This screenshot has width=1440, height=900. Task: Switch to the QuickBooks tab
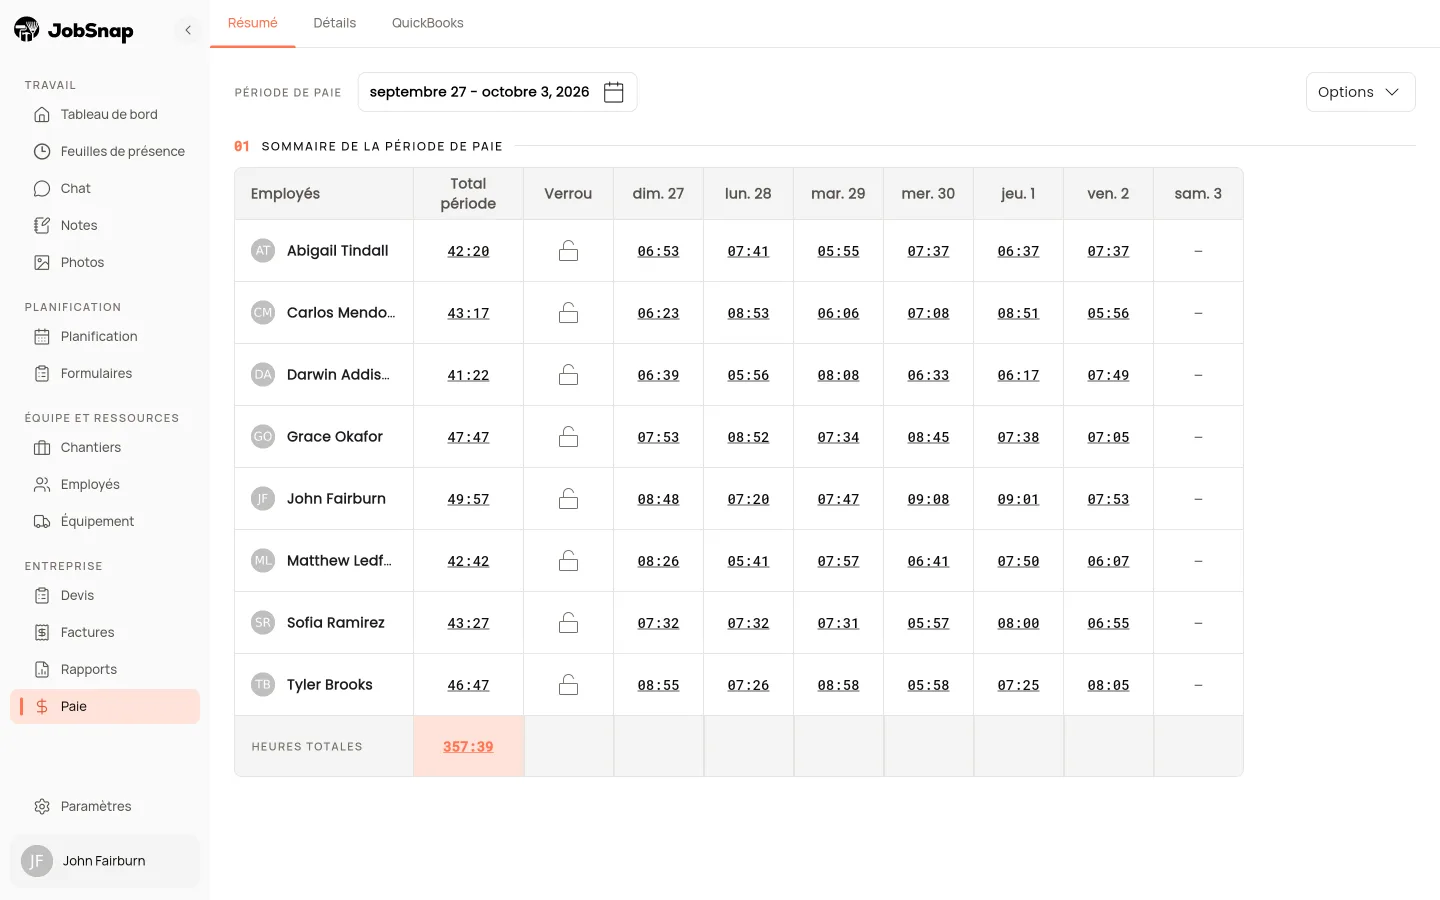point(427,23)
